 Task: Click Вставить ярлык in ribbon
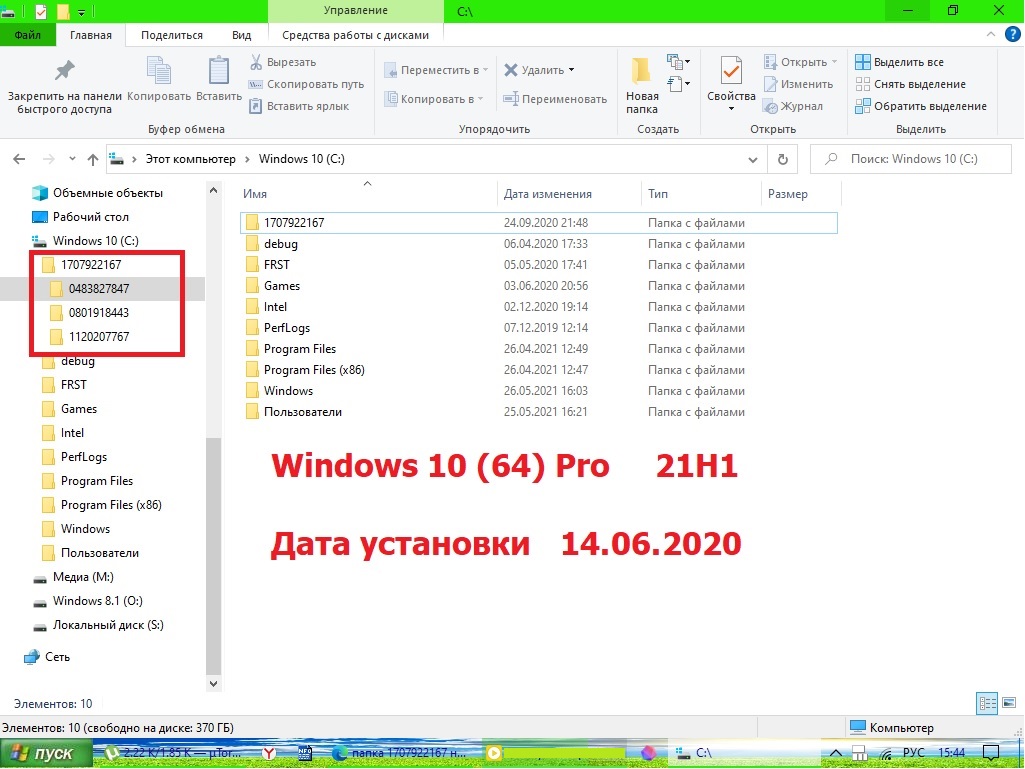[299, 106]
